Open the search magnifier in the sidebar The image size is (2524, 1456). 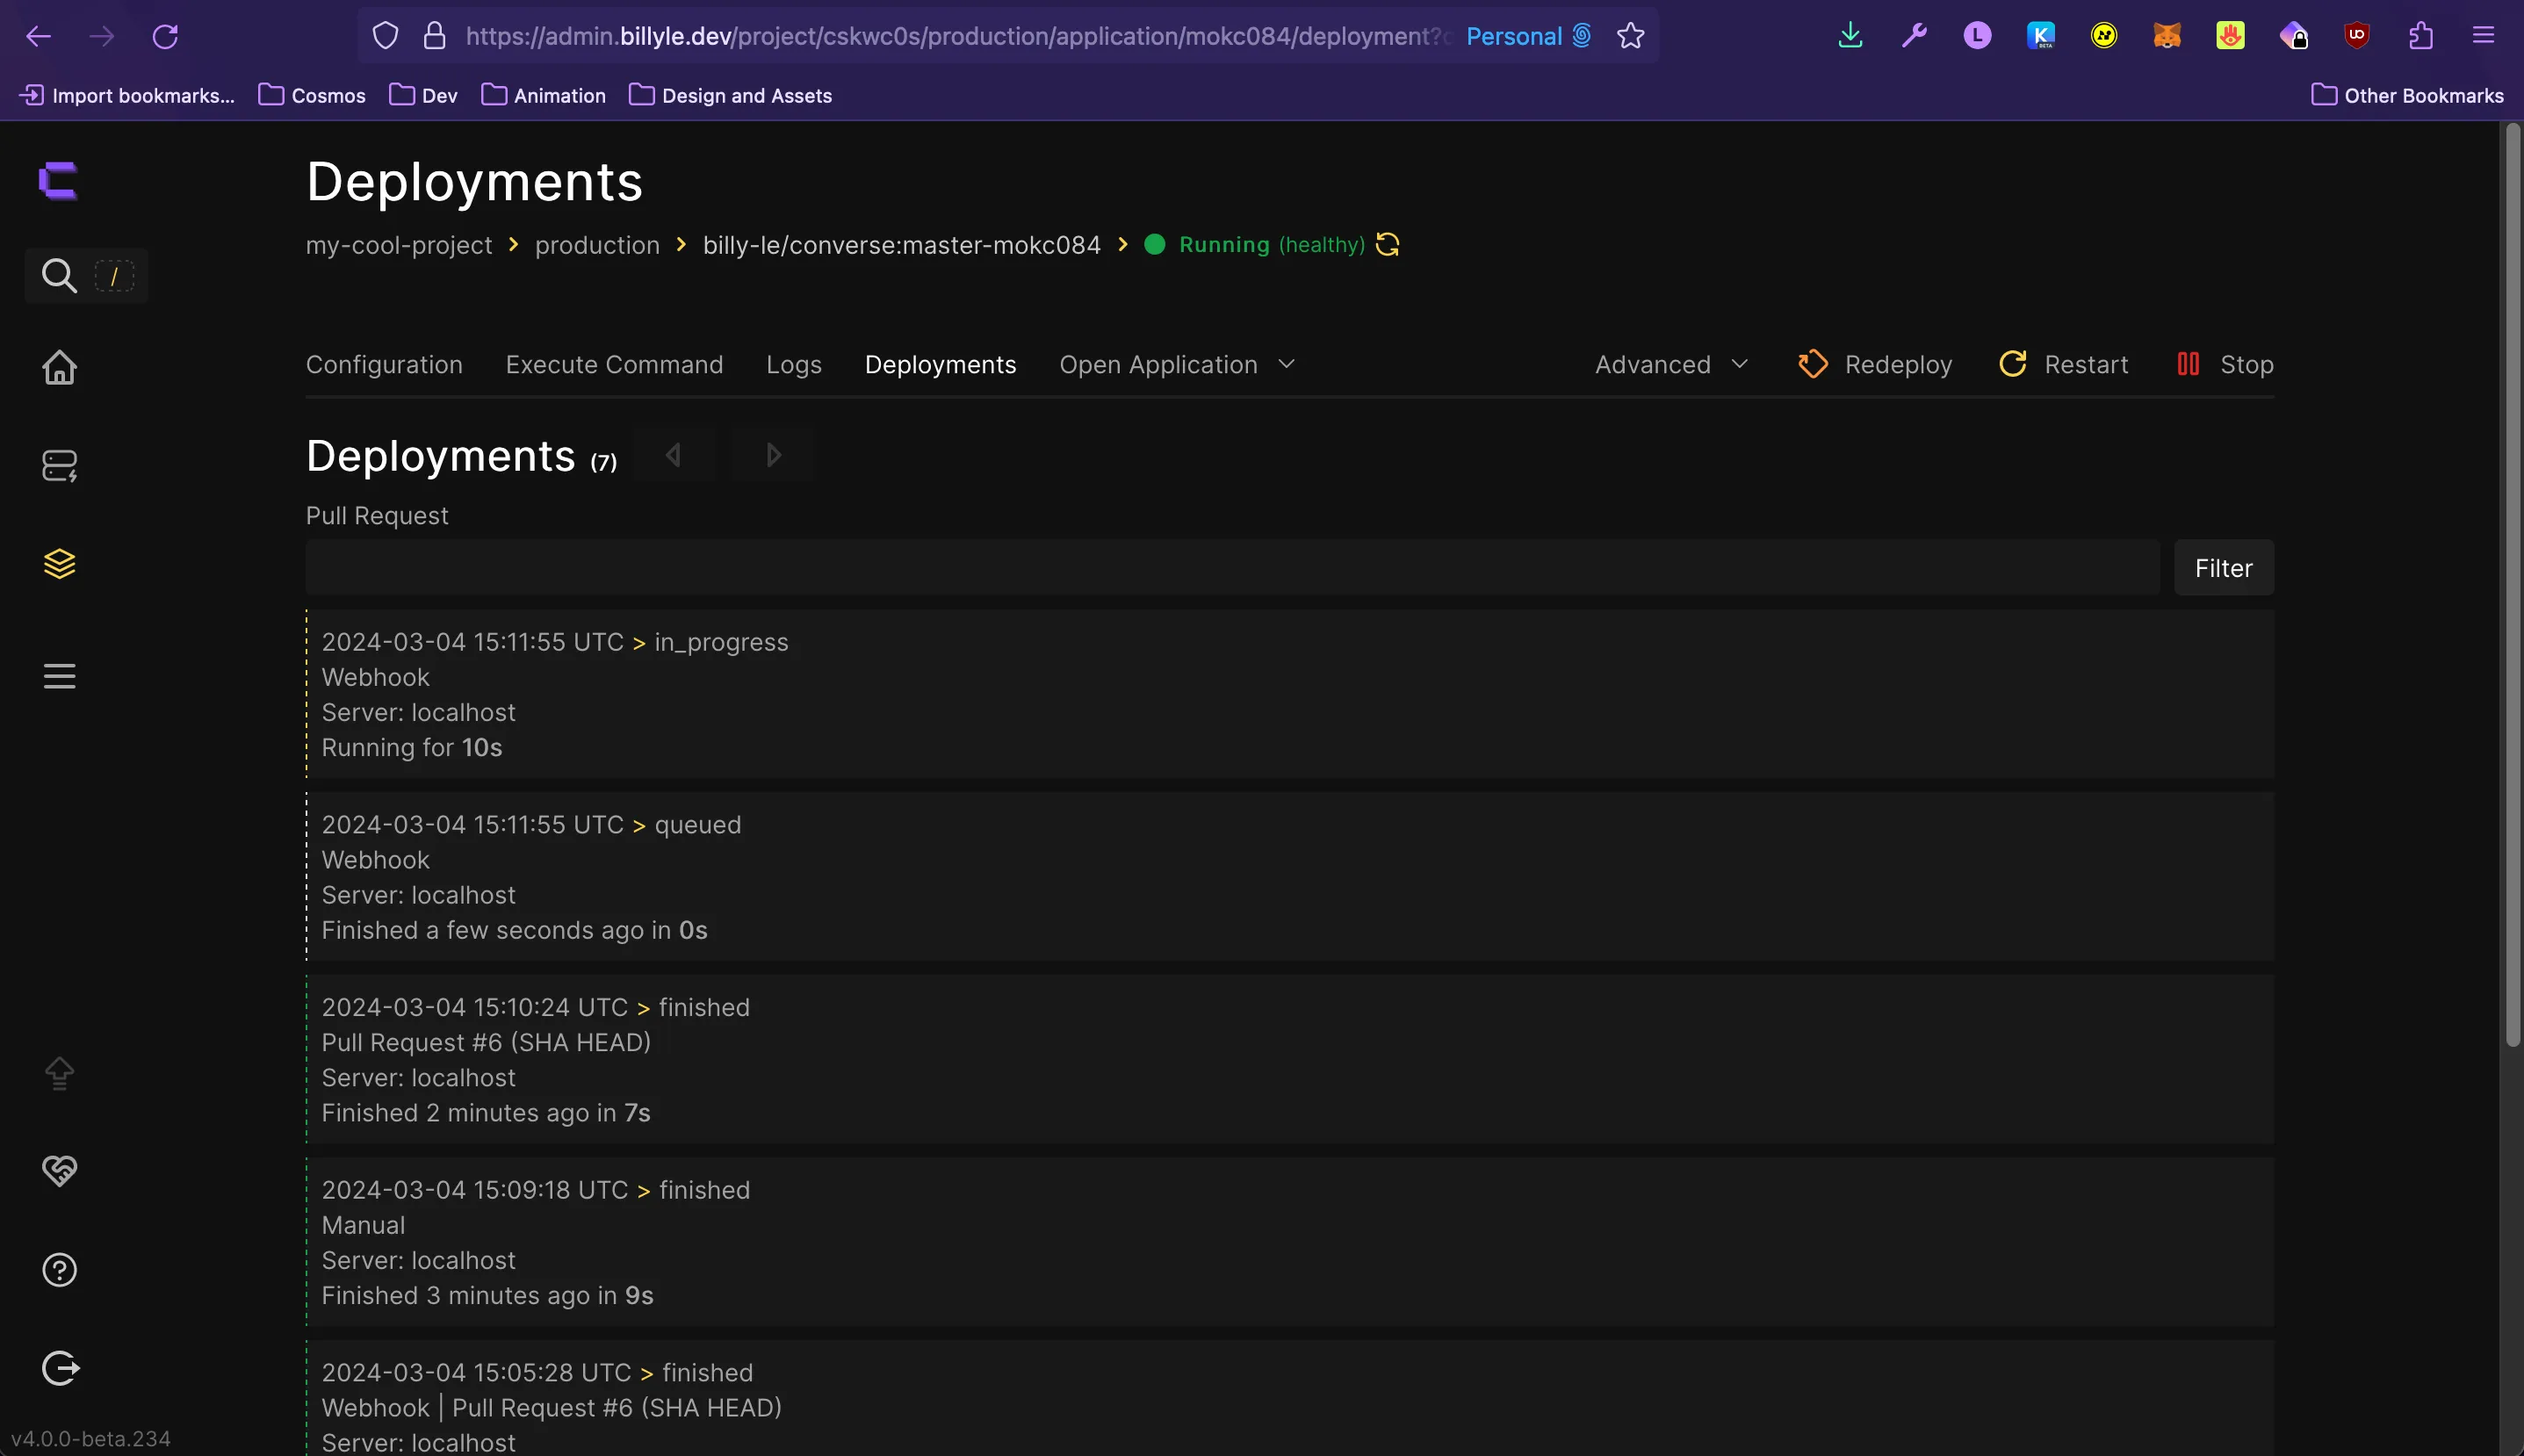click(59, 275)
